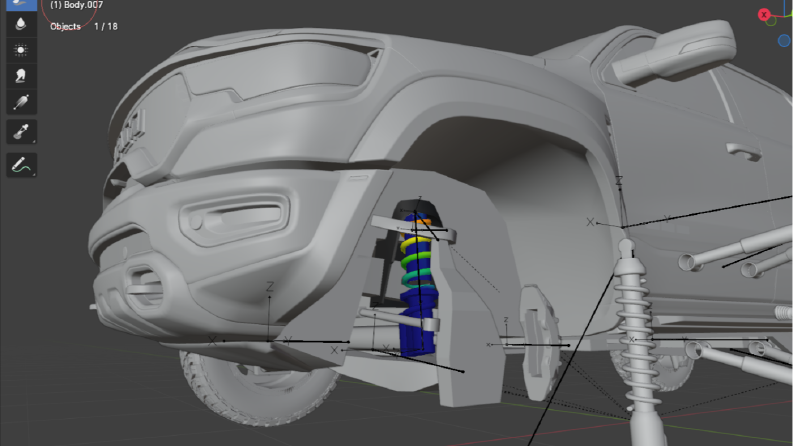
Task: Select the Average weight tool
Action: click(21, 50)
